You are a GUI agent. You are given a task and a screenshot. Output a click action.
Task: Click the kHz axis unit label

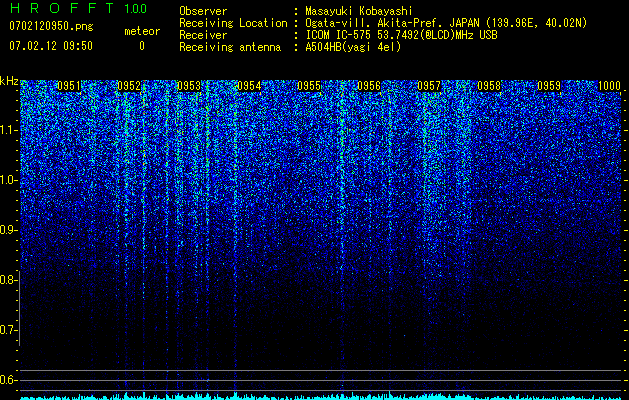[9, 81]
